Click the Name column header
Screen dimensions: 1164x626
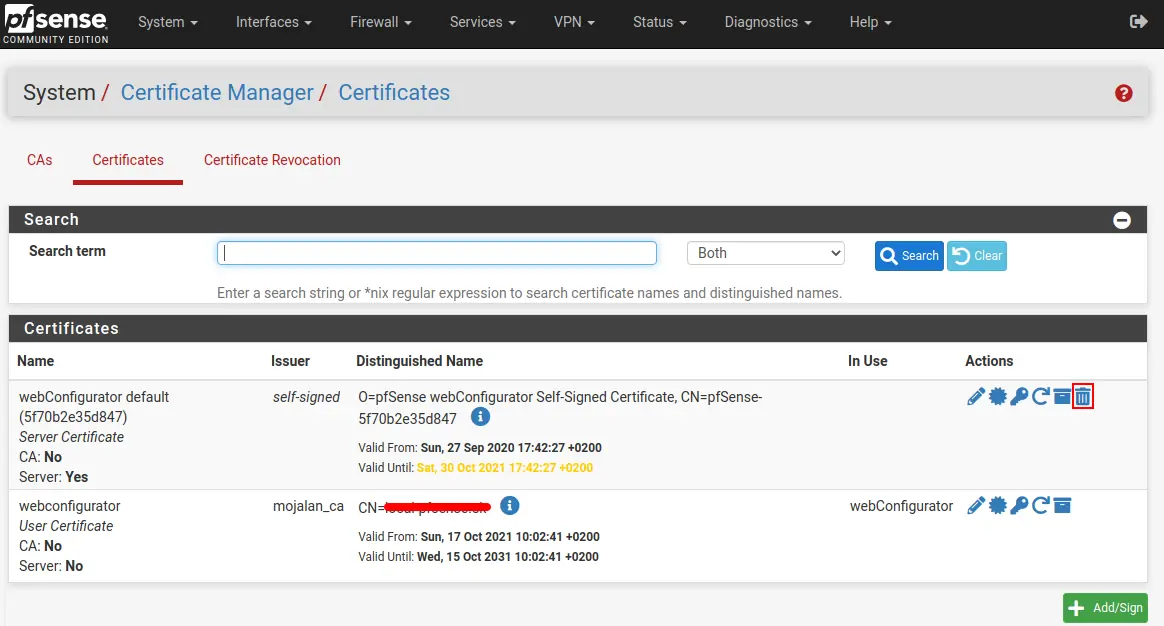(36, 361)
